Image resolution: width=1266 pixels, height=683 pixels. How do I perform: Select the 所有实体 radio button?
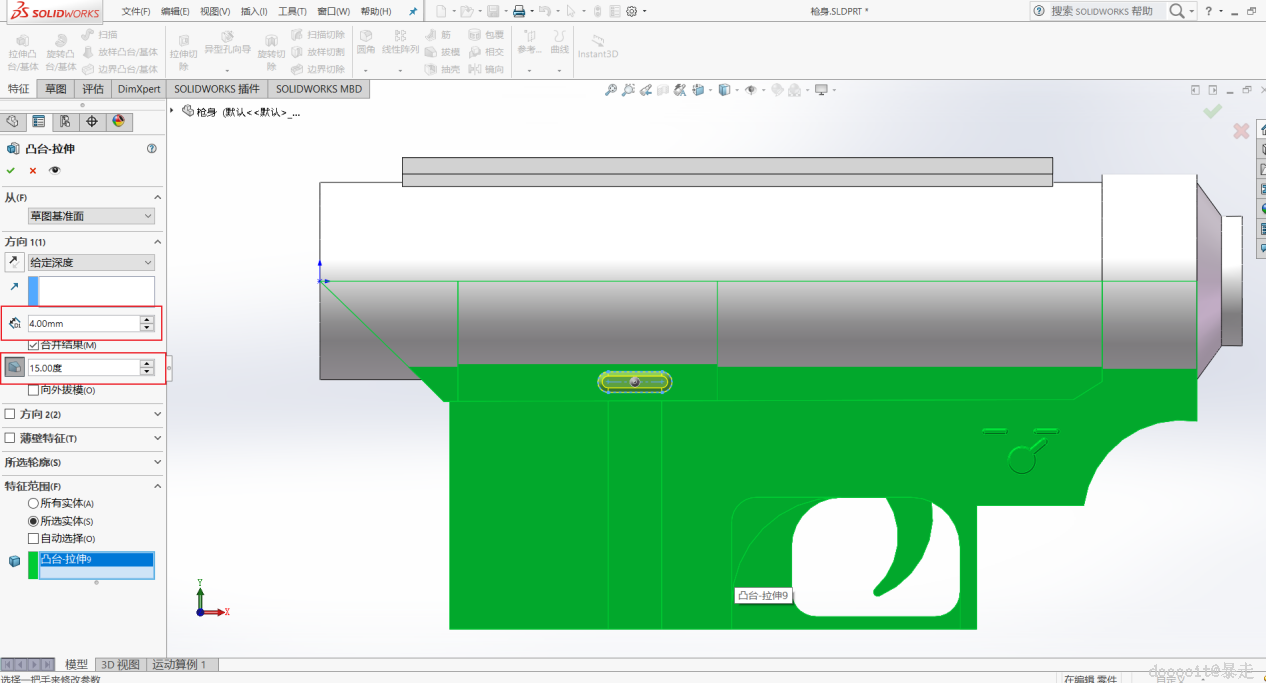[x=34, y=504]
